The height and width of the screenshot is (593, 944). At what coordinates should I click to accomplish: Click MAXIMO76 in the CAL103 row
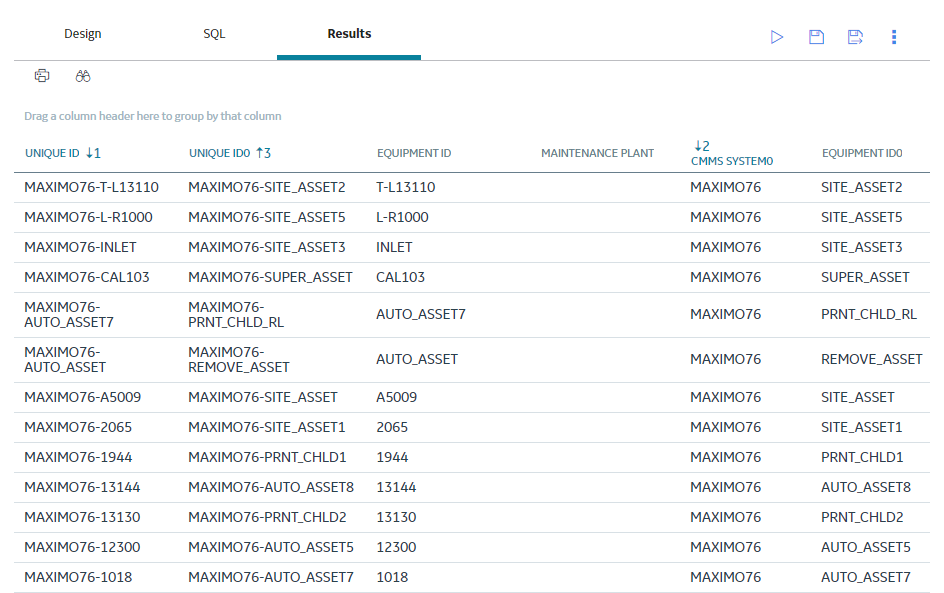[725, 278]
